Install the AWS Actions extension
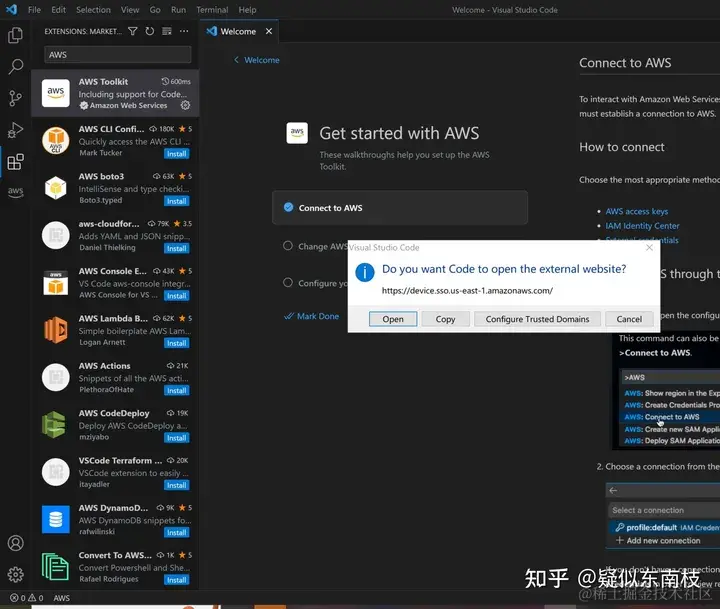 coord(177,390)
